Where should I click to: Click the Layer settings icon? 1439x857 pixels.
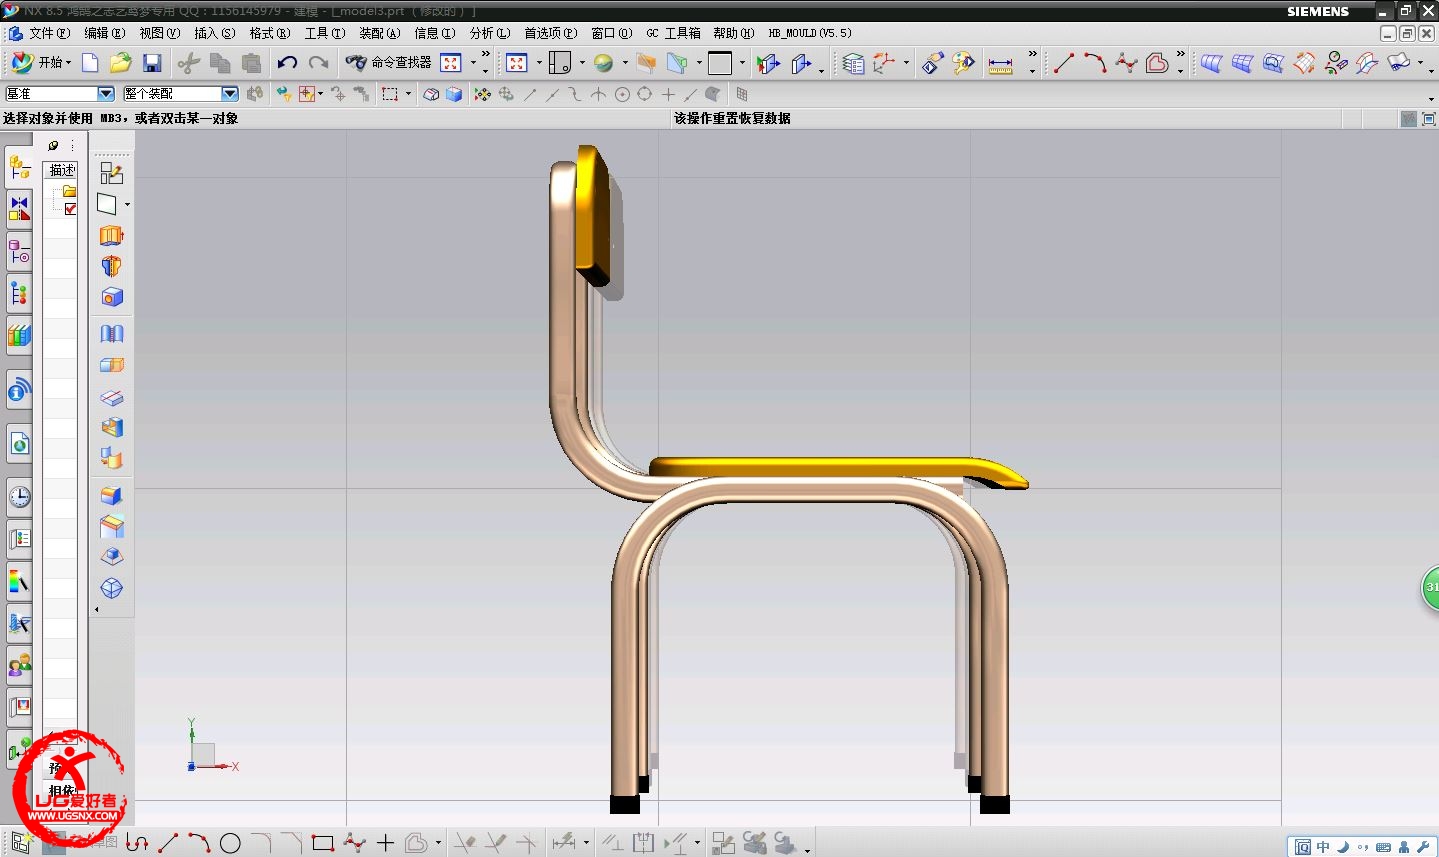pos(853,64)
